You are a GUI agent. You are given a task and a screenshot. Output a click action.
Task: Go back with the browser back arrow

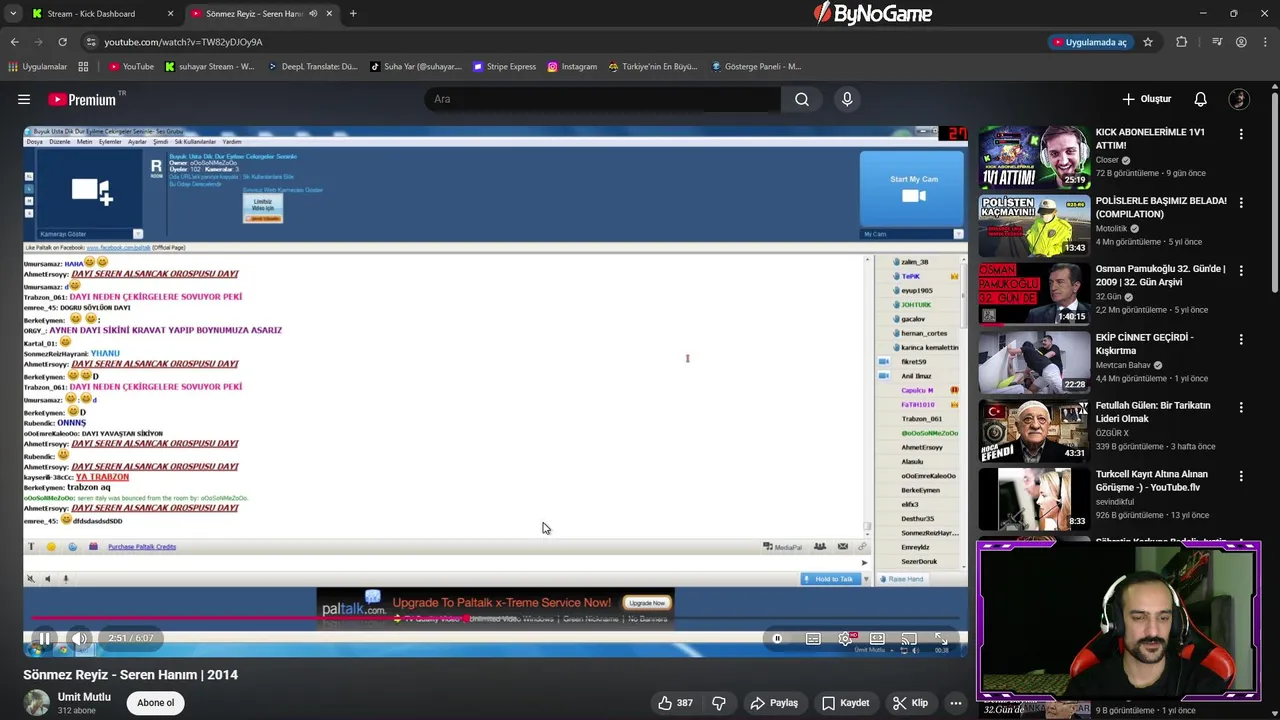tap(14, 42)
